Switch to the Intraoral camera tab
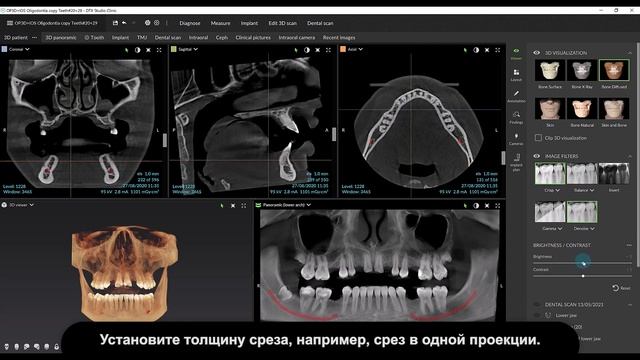The image size is (640, 360). pyautogui.click(x=297, y=38)
